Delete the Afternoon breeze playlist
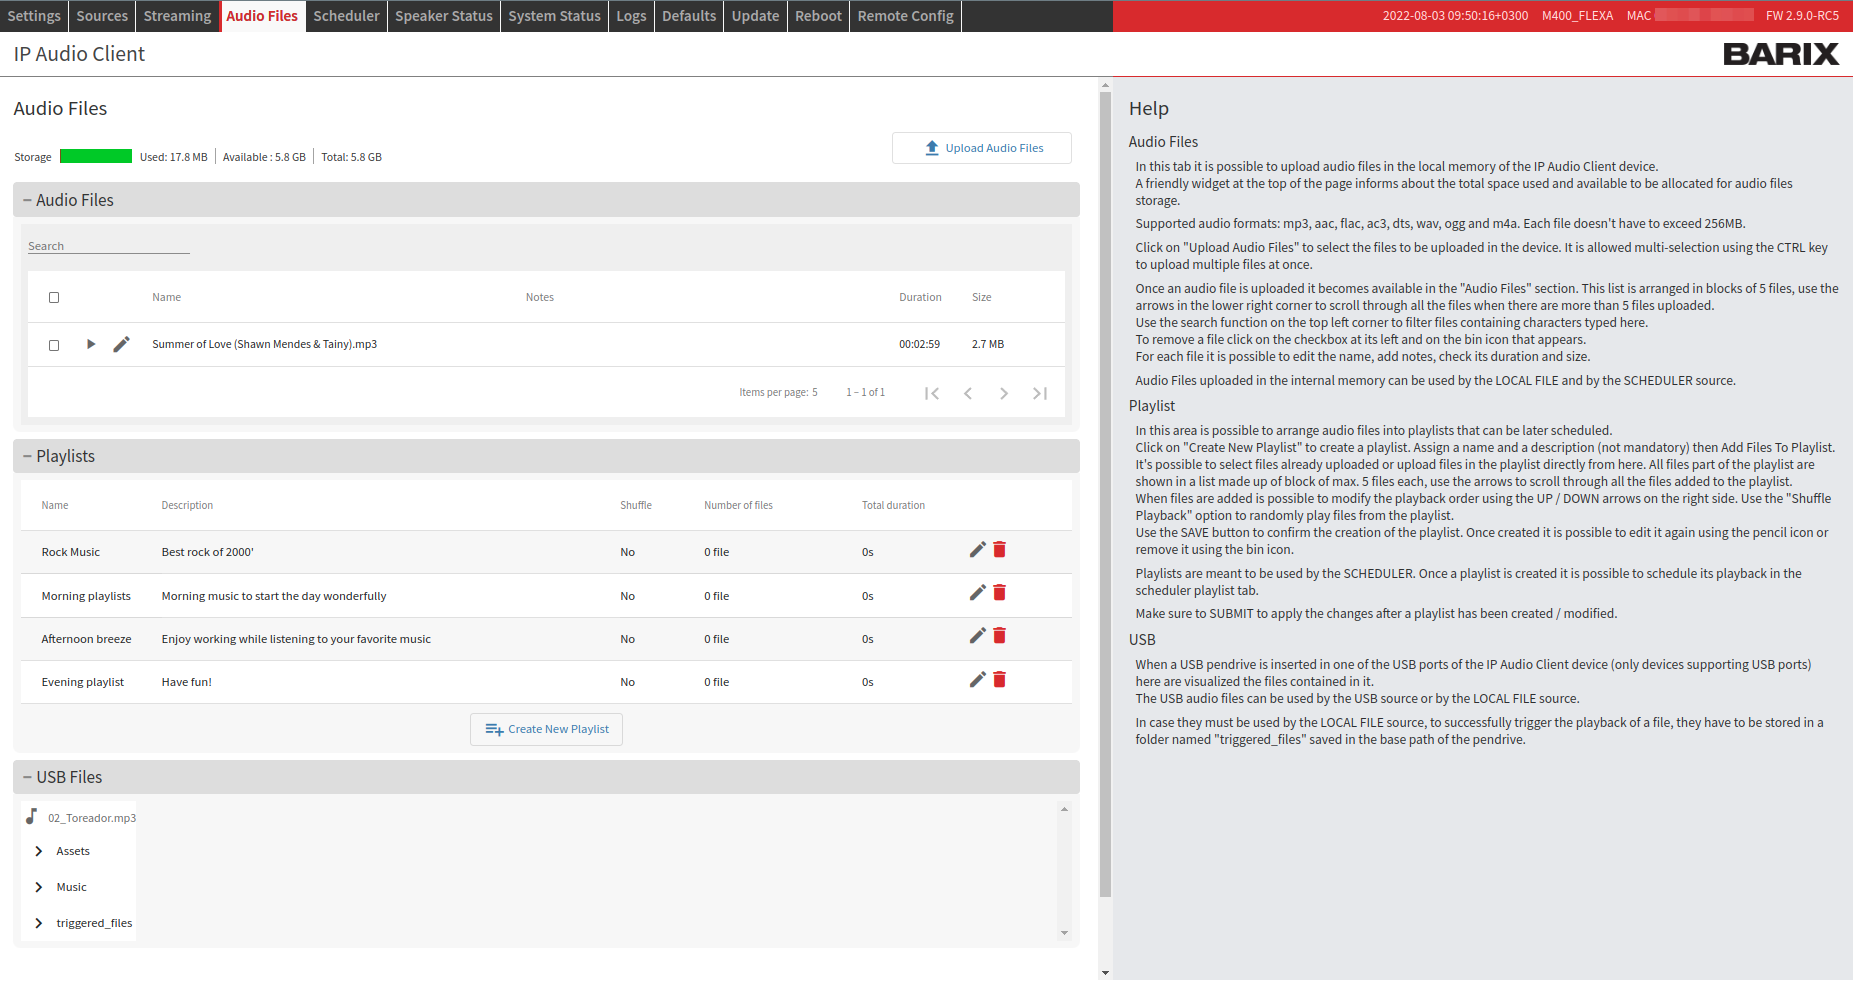1854x982 pixels. [999, 636]
